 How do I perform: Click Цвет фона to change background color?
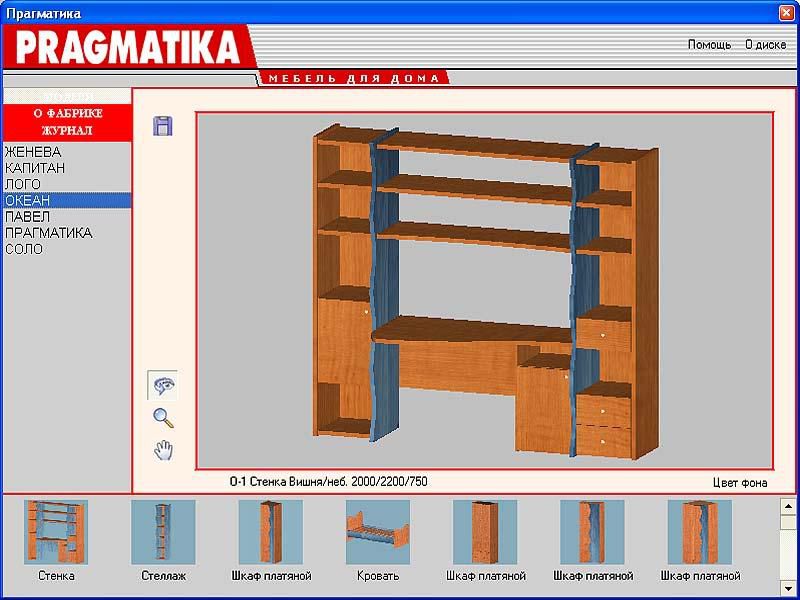(x=740, y=483)
